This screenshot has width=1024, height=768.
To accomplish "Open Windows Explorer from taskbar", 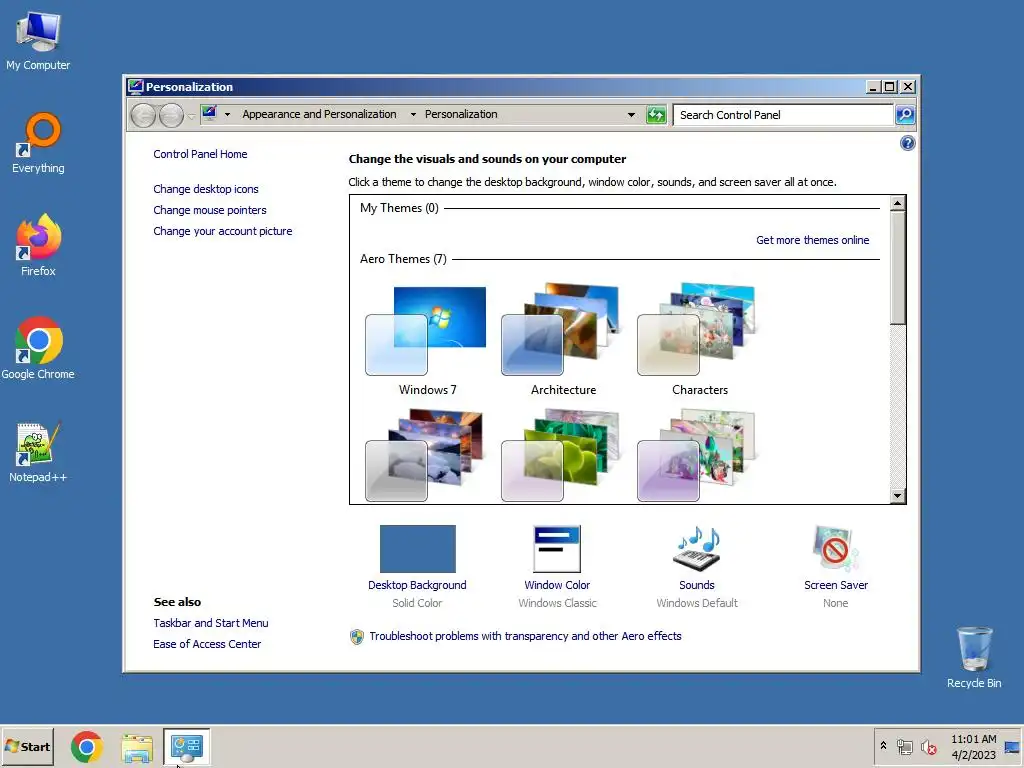I will coord(137,747).
